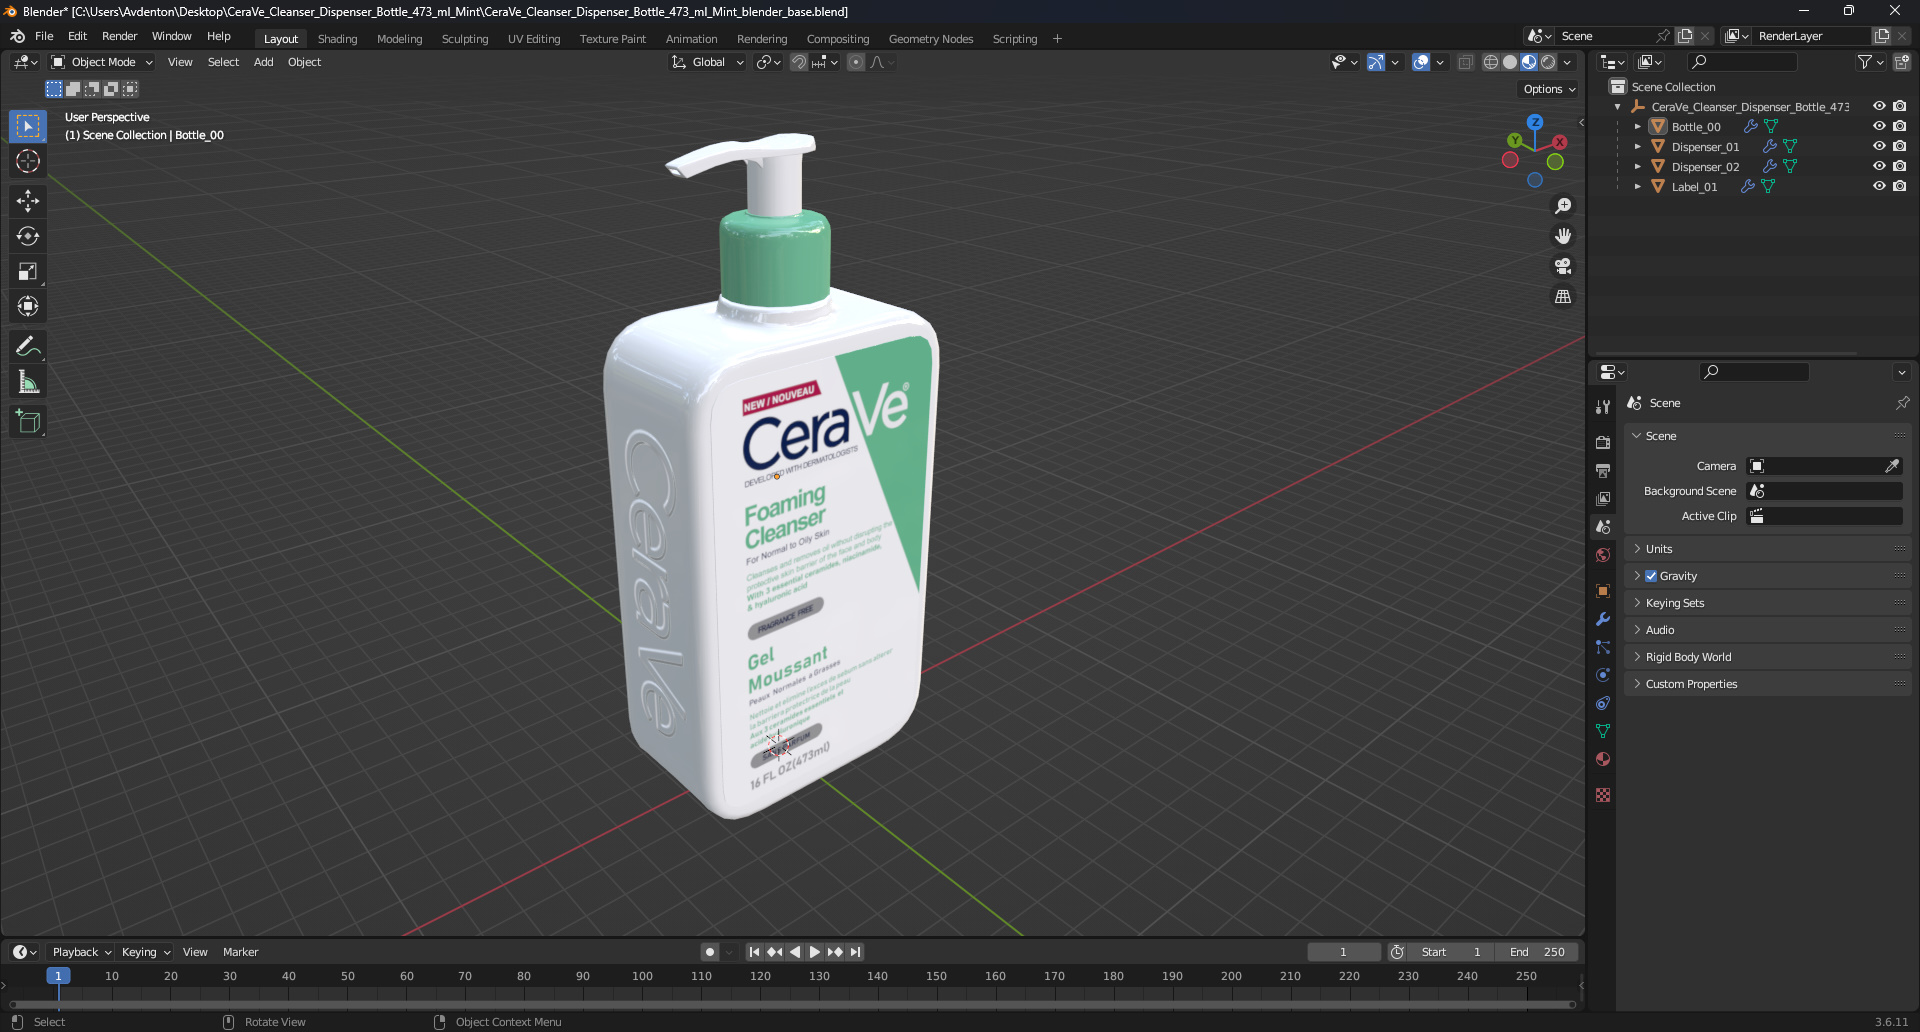Select the Cursor tool

pyautogui.click(x=28, y=161)
